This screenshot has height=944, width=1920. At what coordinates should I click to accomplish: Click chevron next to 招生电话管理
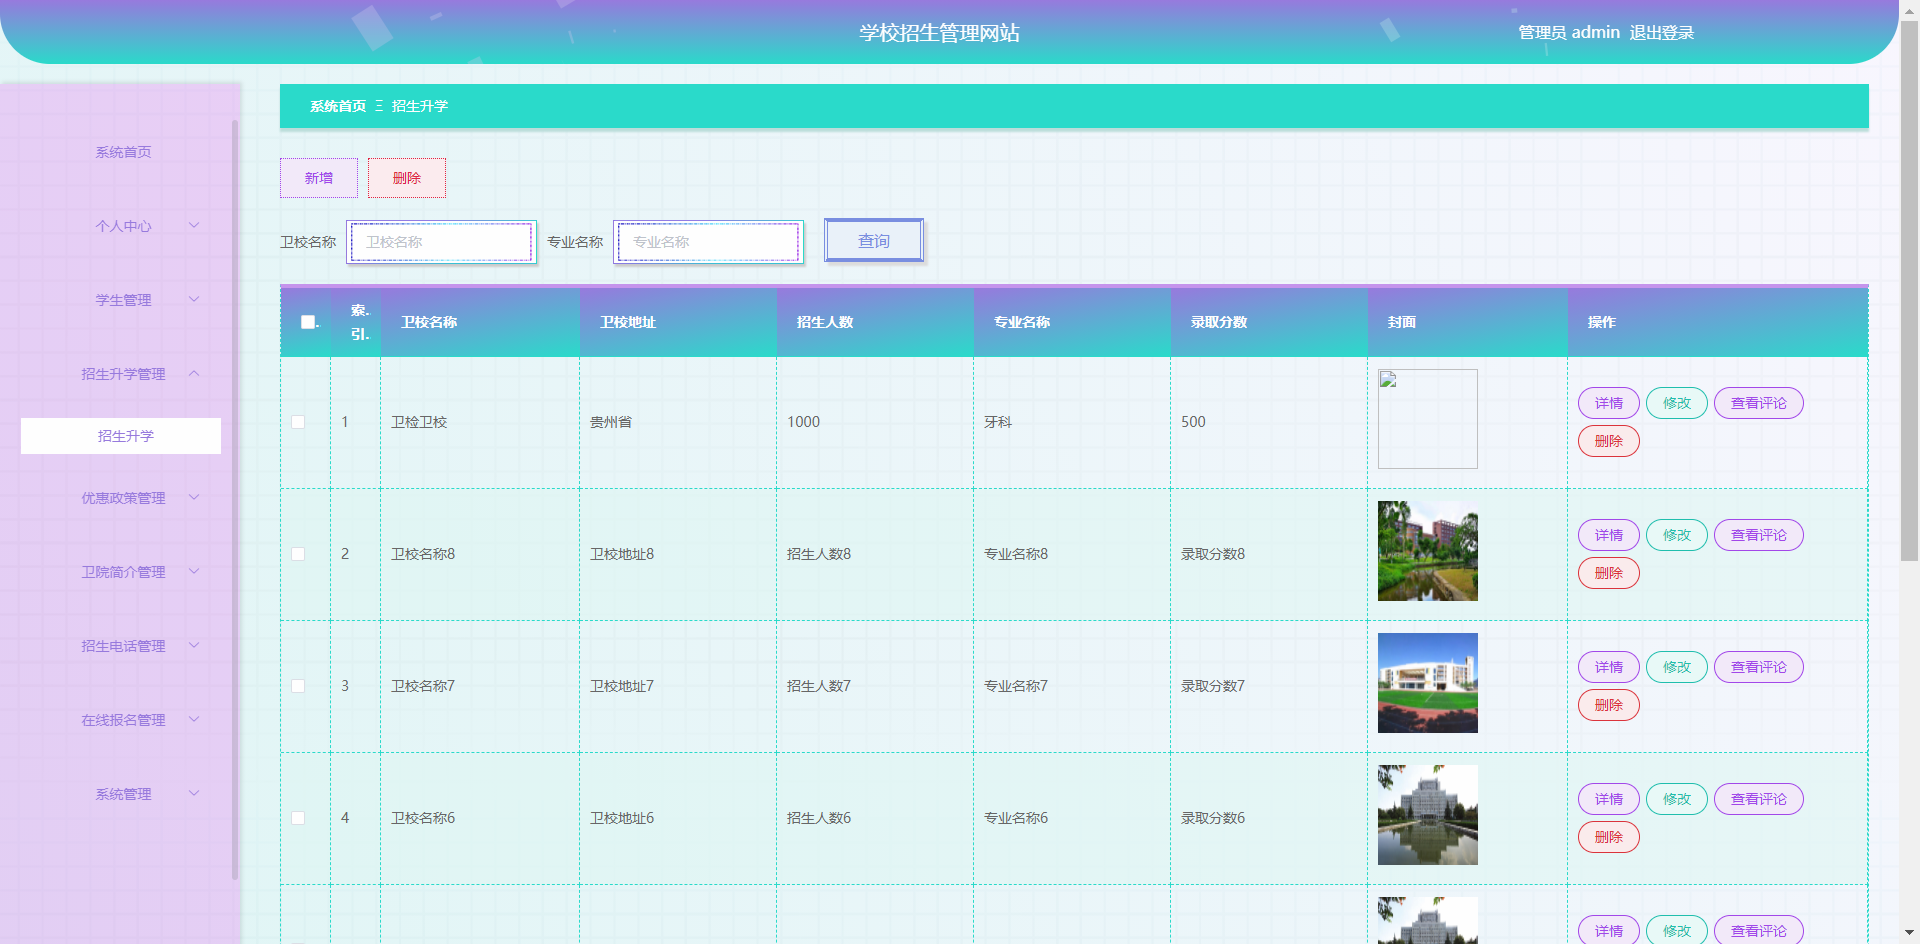click(194, 645)
